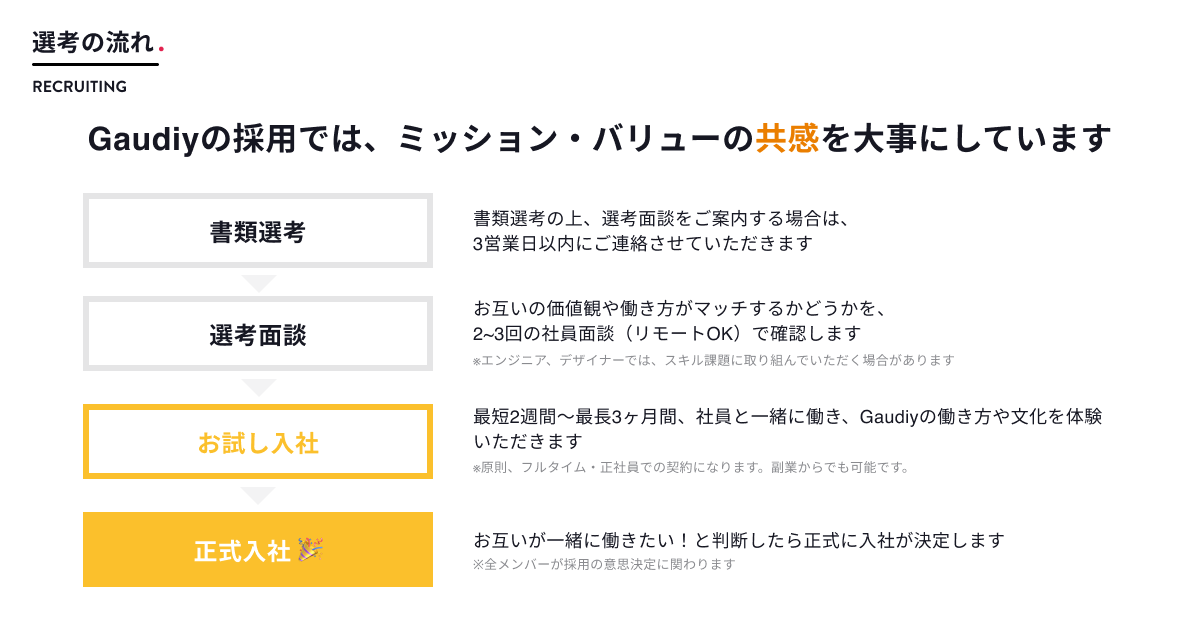Screen dimensions: 1200x630
Task: Click the red dot after 選考の流れ
Action: pos(161,49)
